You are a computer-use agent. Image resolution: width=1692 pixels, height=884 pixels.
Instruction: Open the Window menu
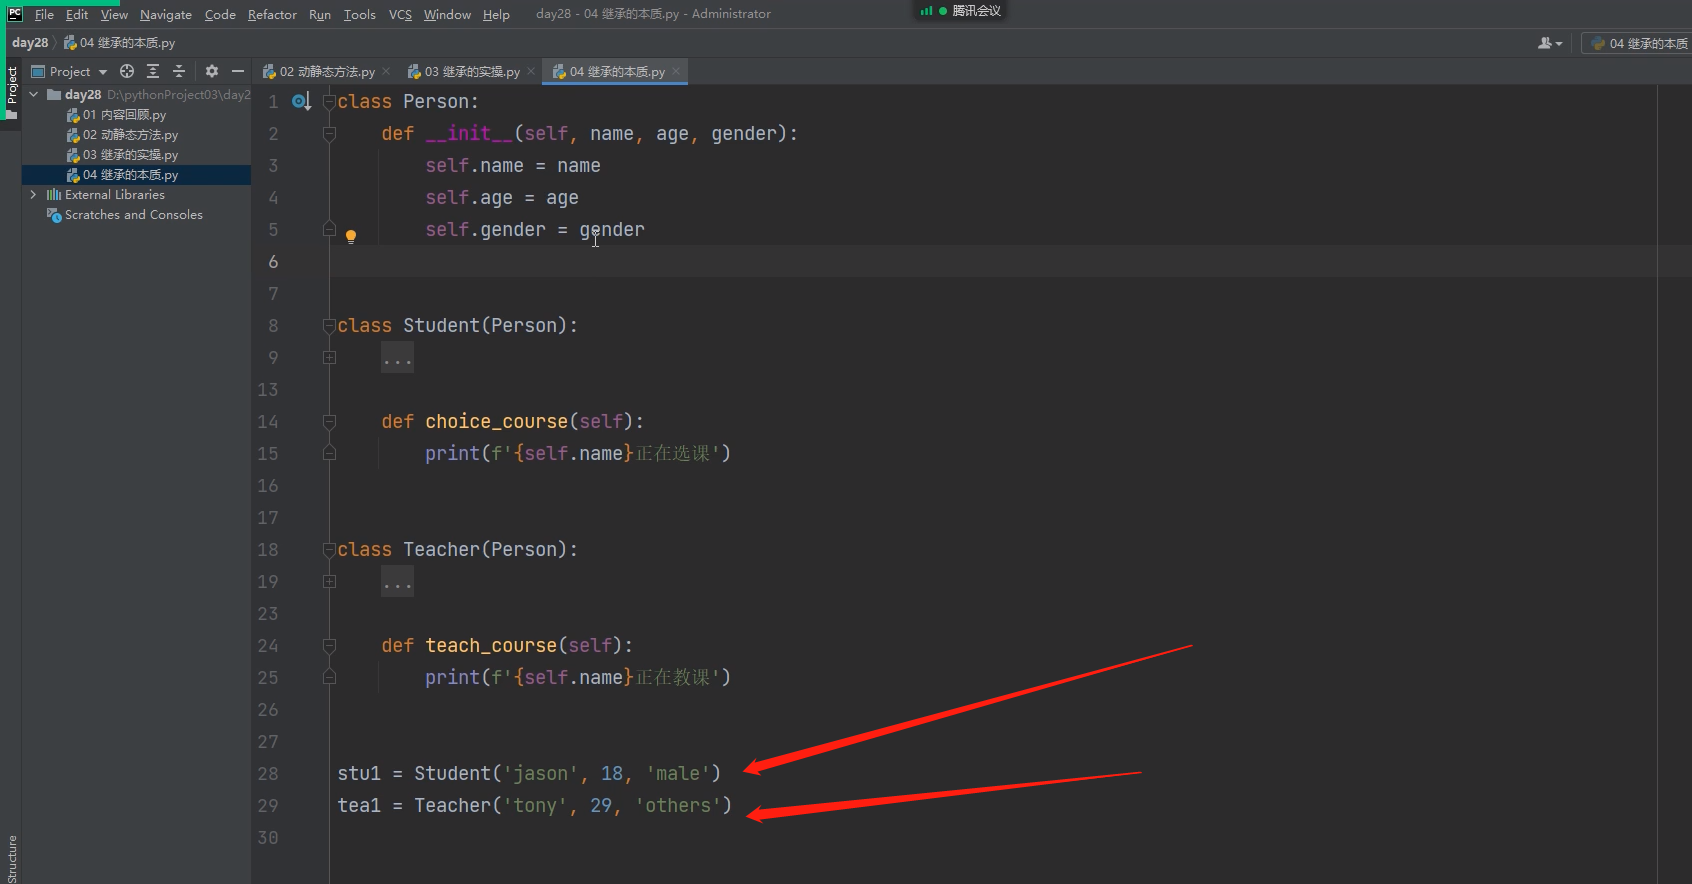tap(447, 14)
